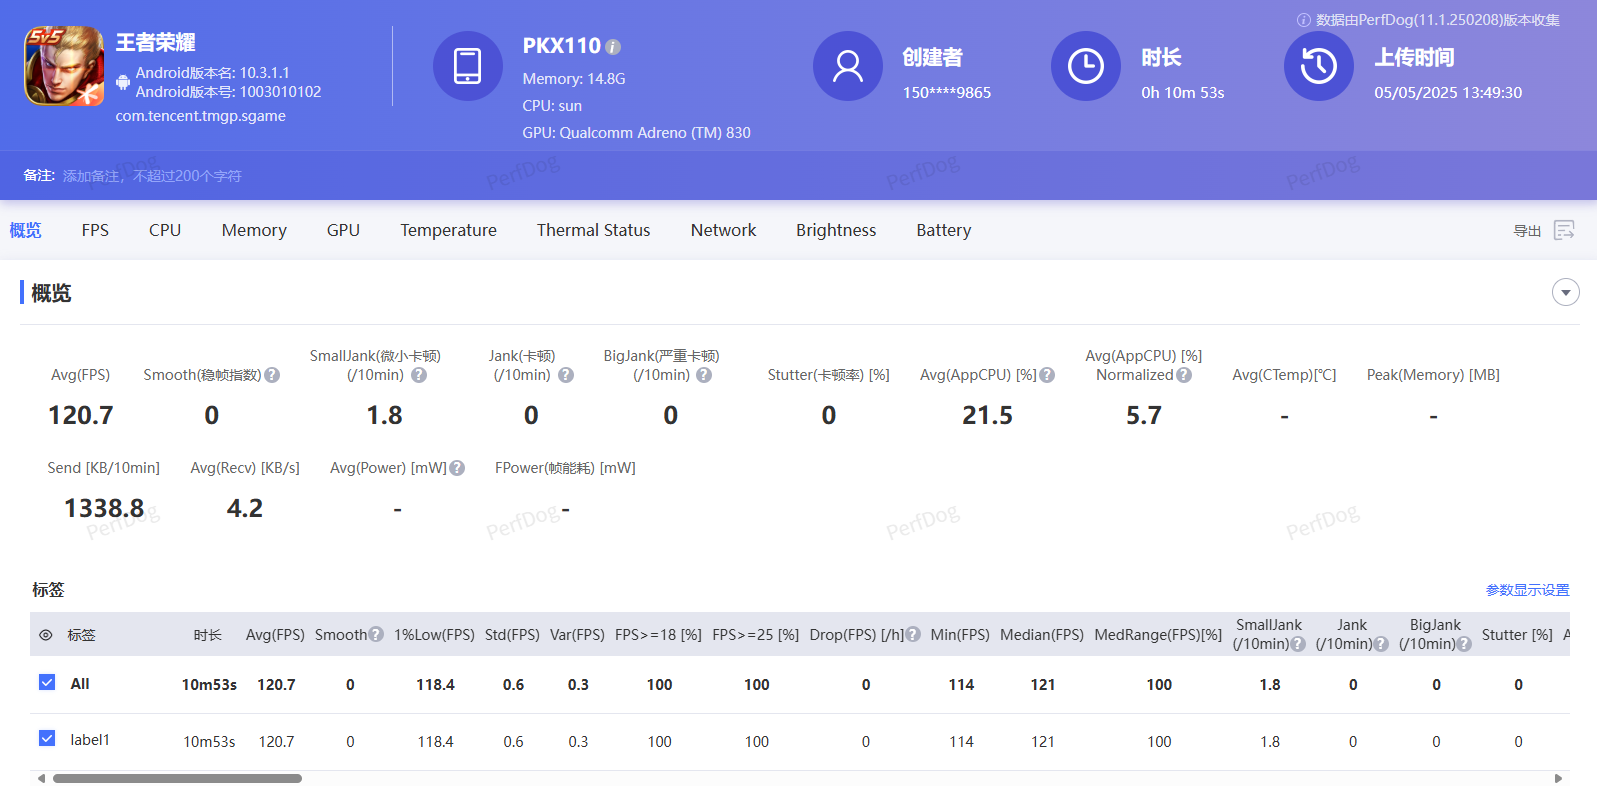Open 参数显示设置 parameter display settings
This screenshot has width=1597, height=792.
1527,590
